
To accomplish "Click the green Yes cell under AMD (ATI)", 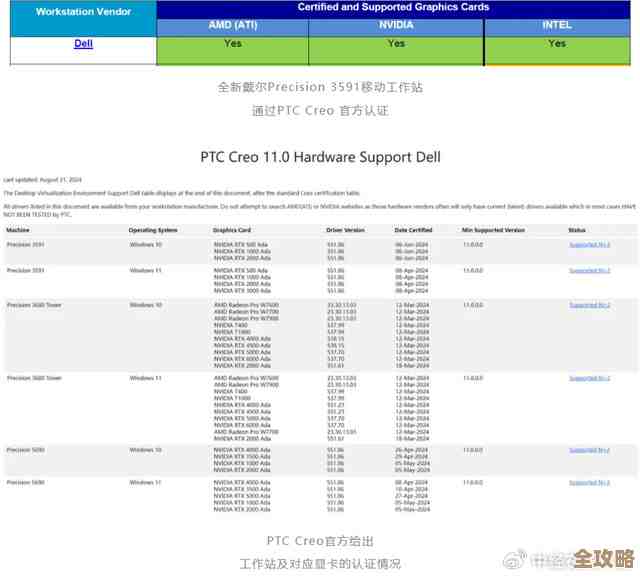I will click(232, 49).
